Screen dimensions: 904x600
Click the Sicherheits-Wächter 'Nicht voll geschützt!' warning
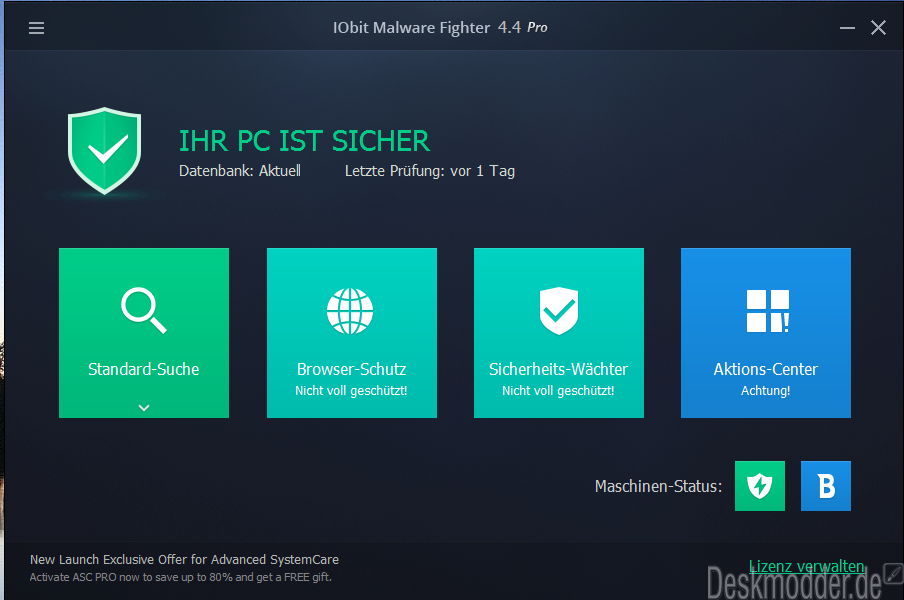tap(558, 391)
